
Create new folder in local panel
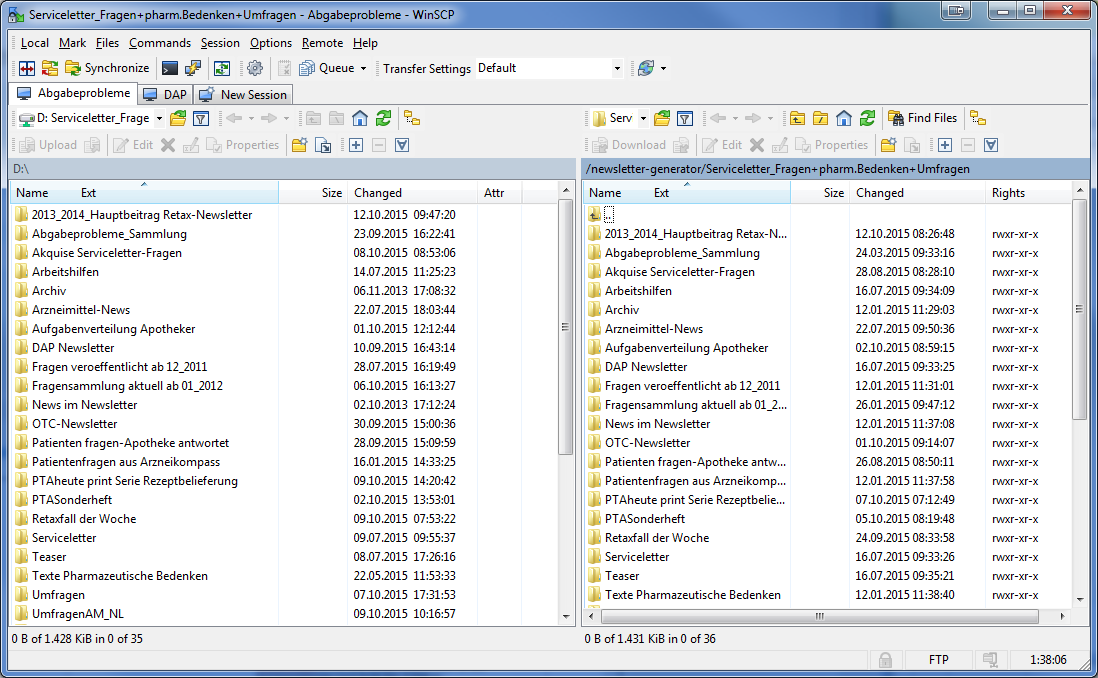click(299, 145)
